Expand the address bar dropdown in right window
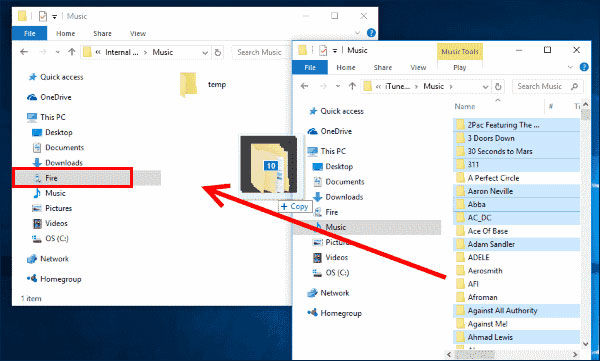600x361 pixels. tap(485, 87)
